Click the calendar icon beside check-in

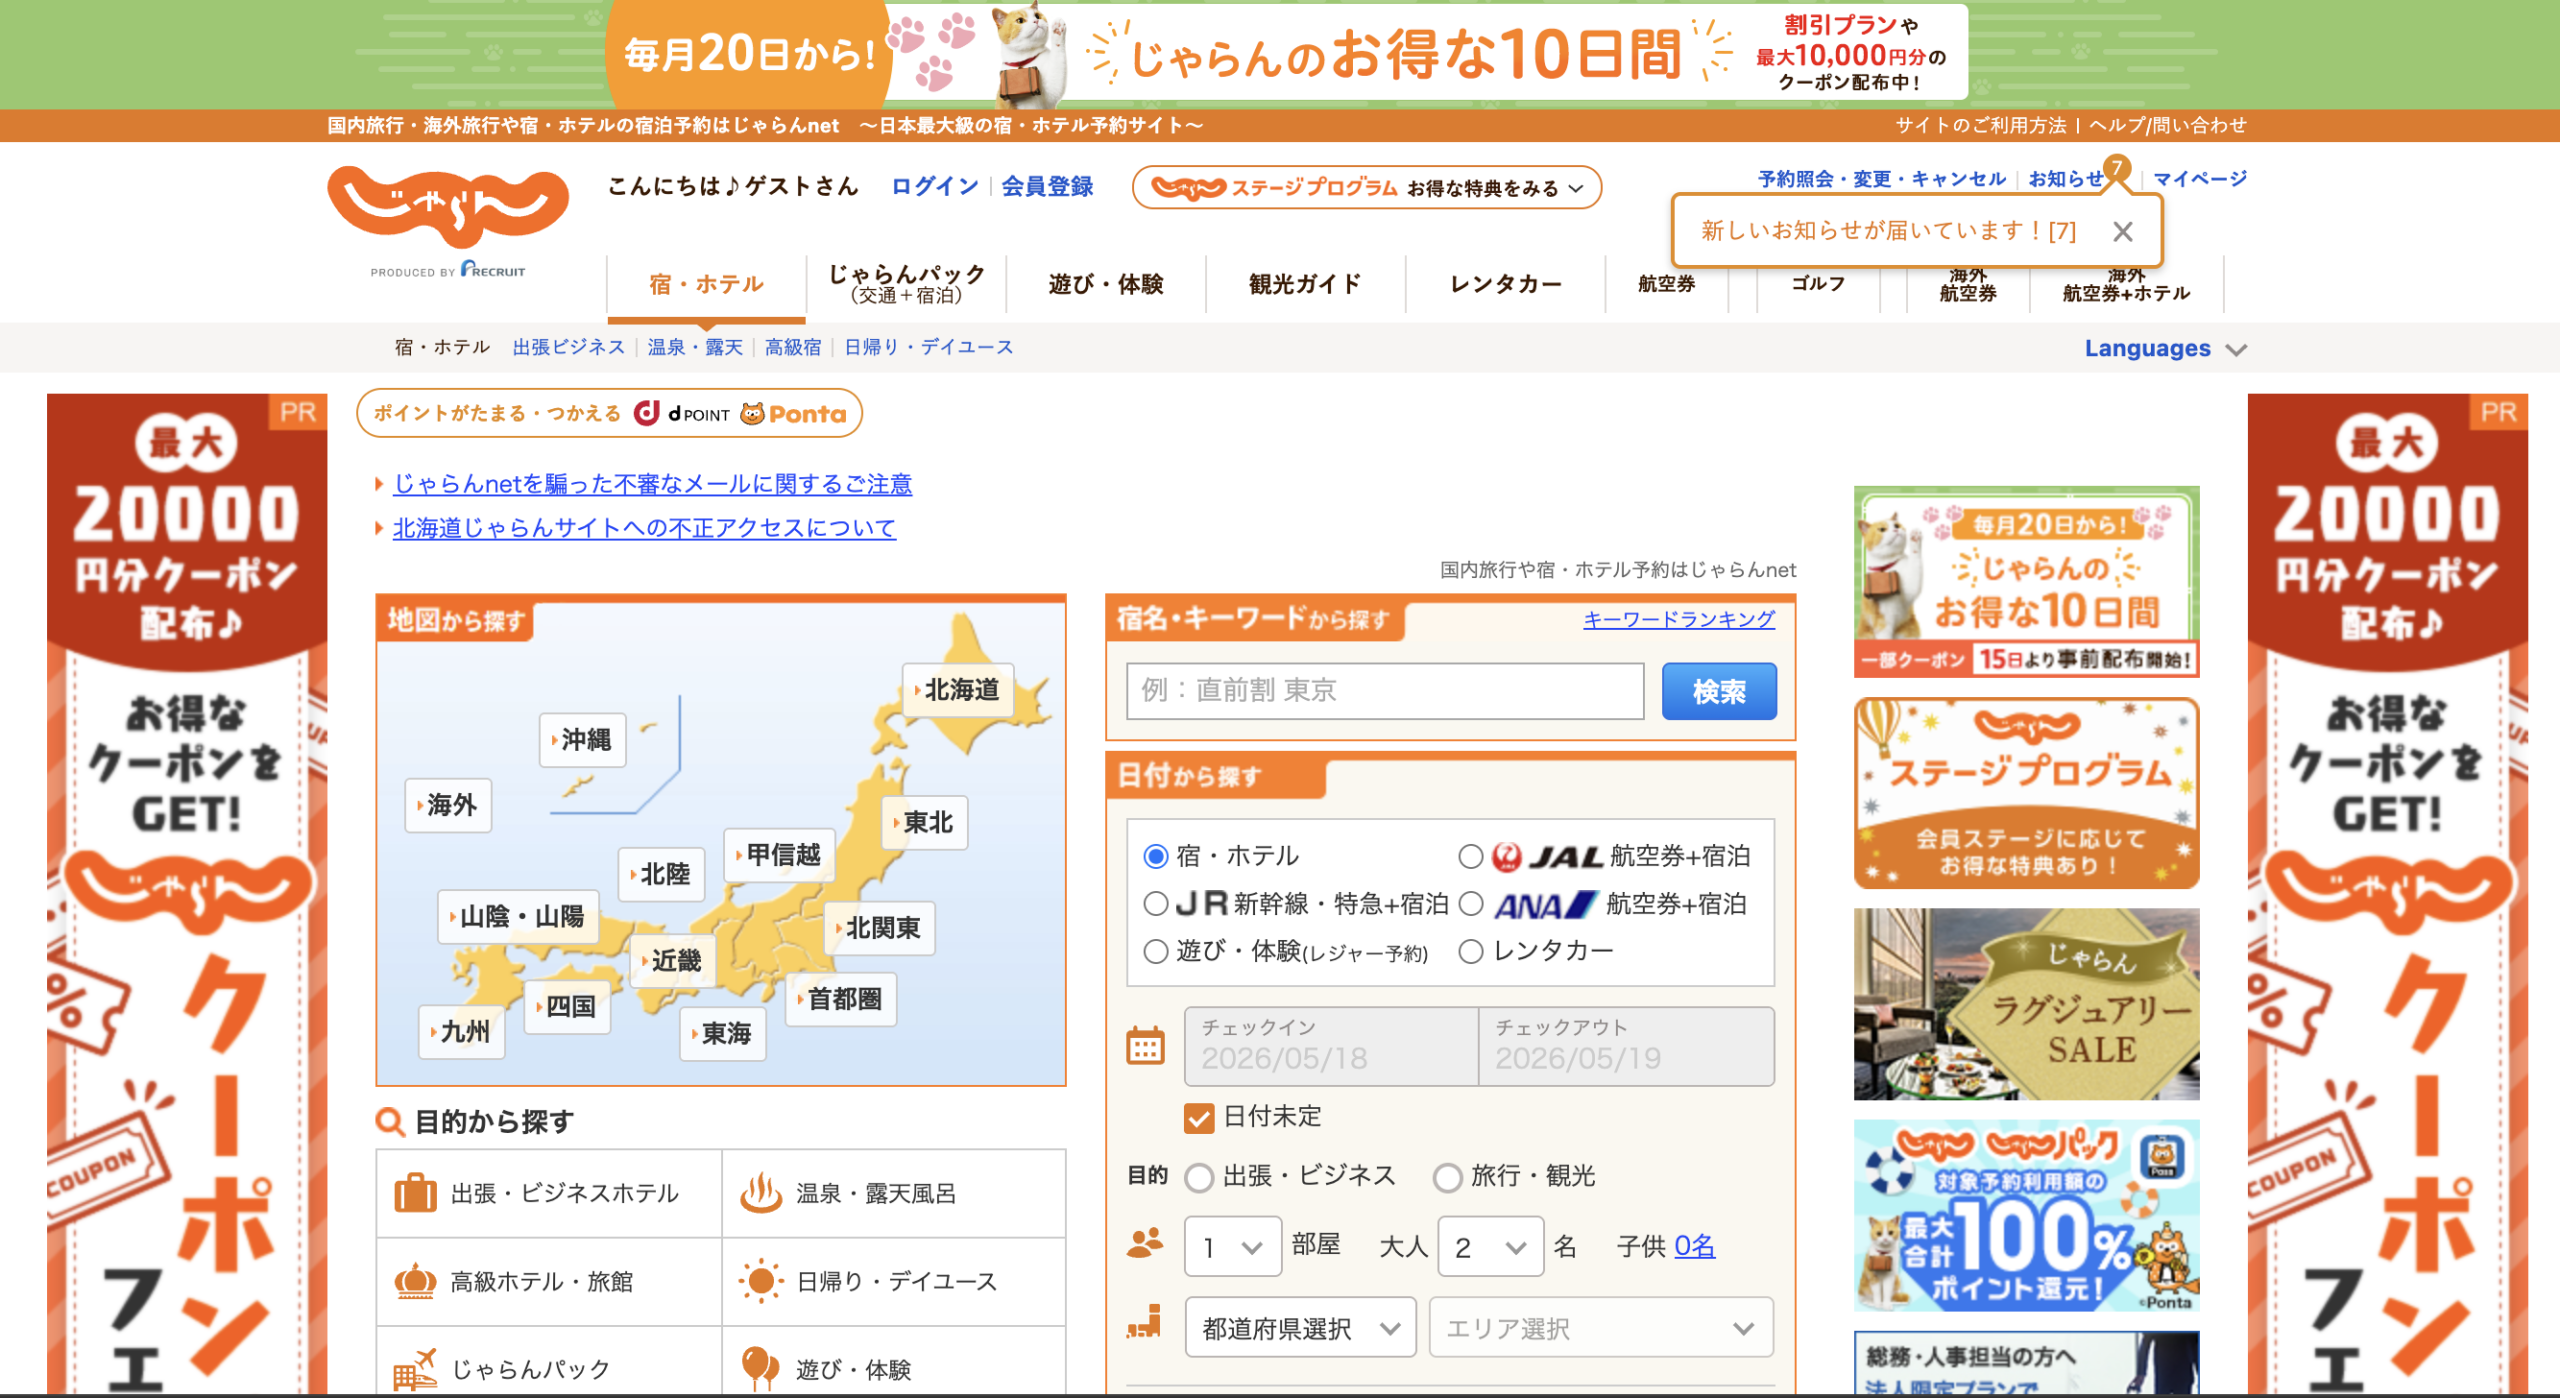(x=1145, y=1046)
